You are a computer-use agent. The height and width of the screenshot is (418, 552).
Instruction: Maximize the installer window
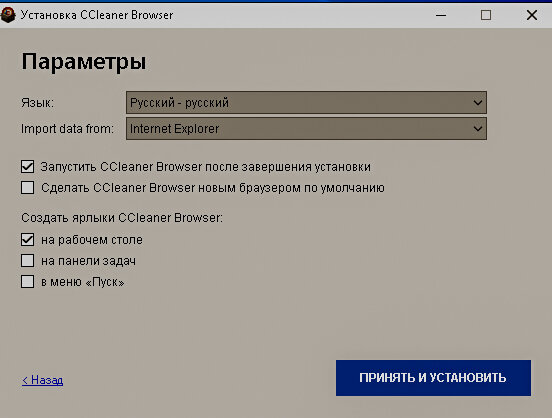pos(486,15)
